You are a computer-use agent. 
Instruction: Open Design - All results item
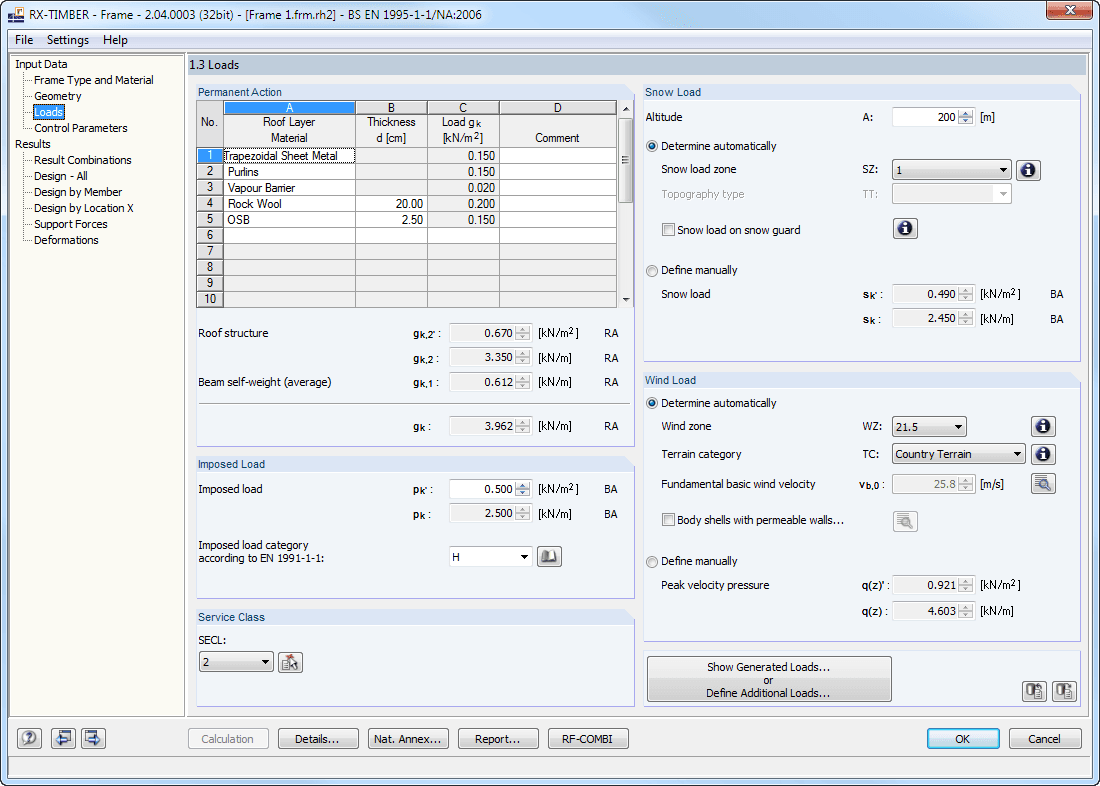click(61, 176)
